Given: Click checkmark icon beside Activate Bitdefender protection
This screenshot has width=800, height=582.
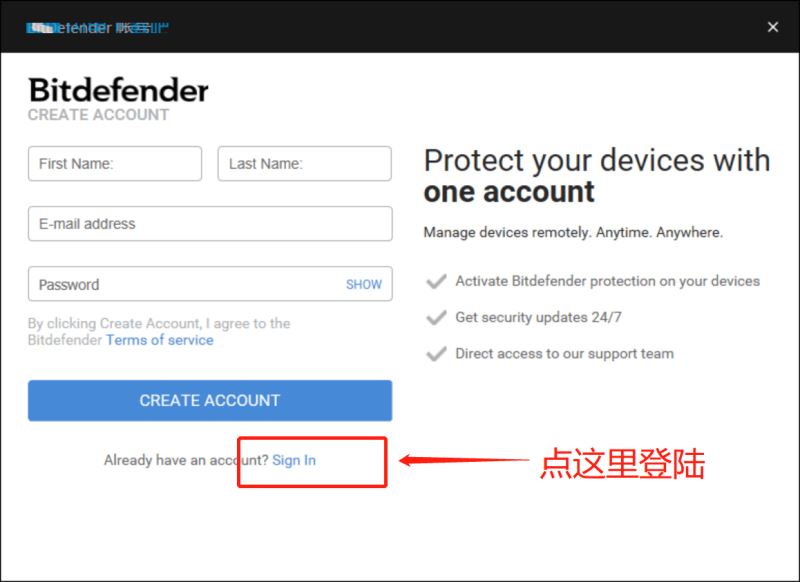Looking at the screenshot, I should pos(436,281).
